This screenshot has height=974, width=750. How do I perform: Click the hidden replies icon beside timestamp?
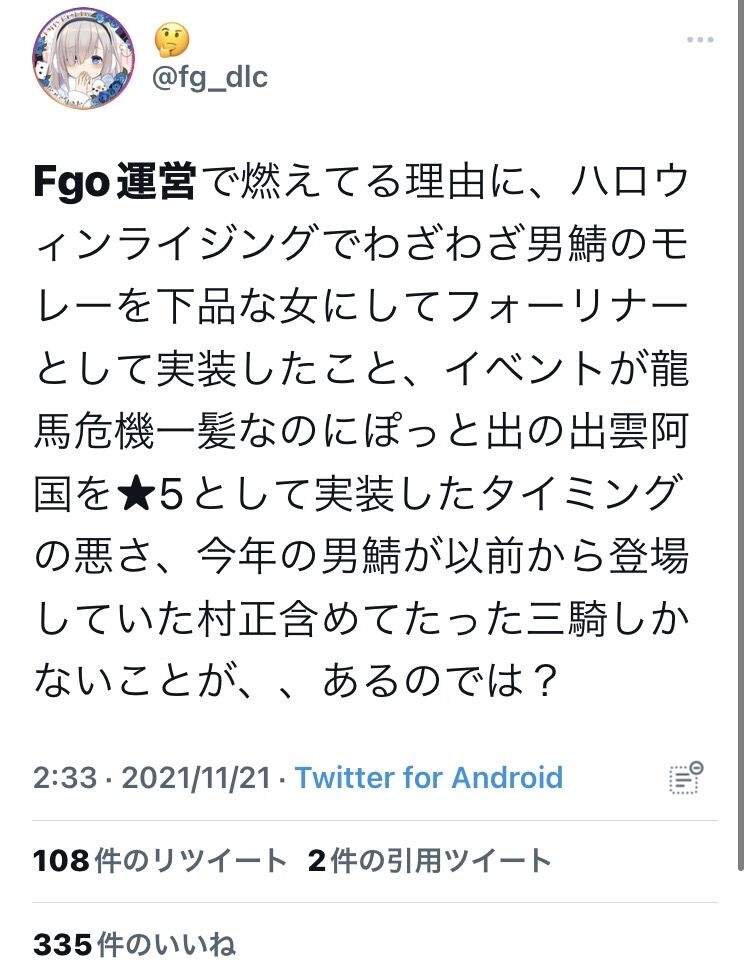pos(687,777)
